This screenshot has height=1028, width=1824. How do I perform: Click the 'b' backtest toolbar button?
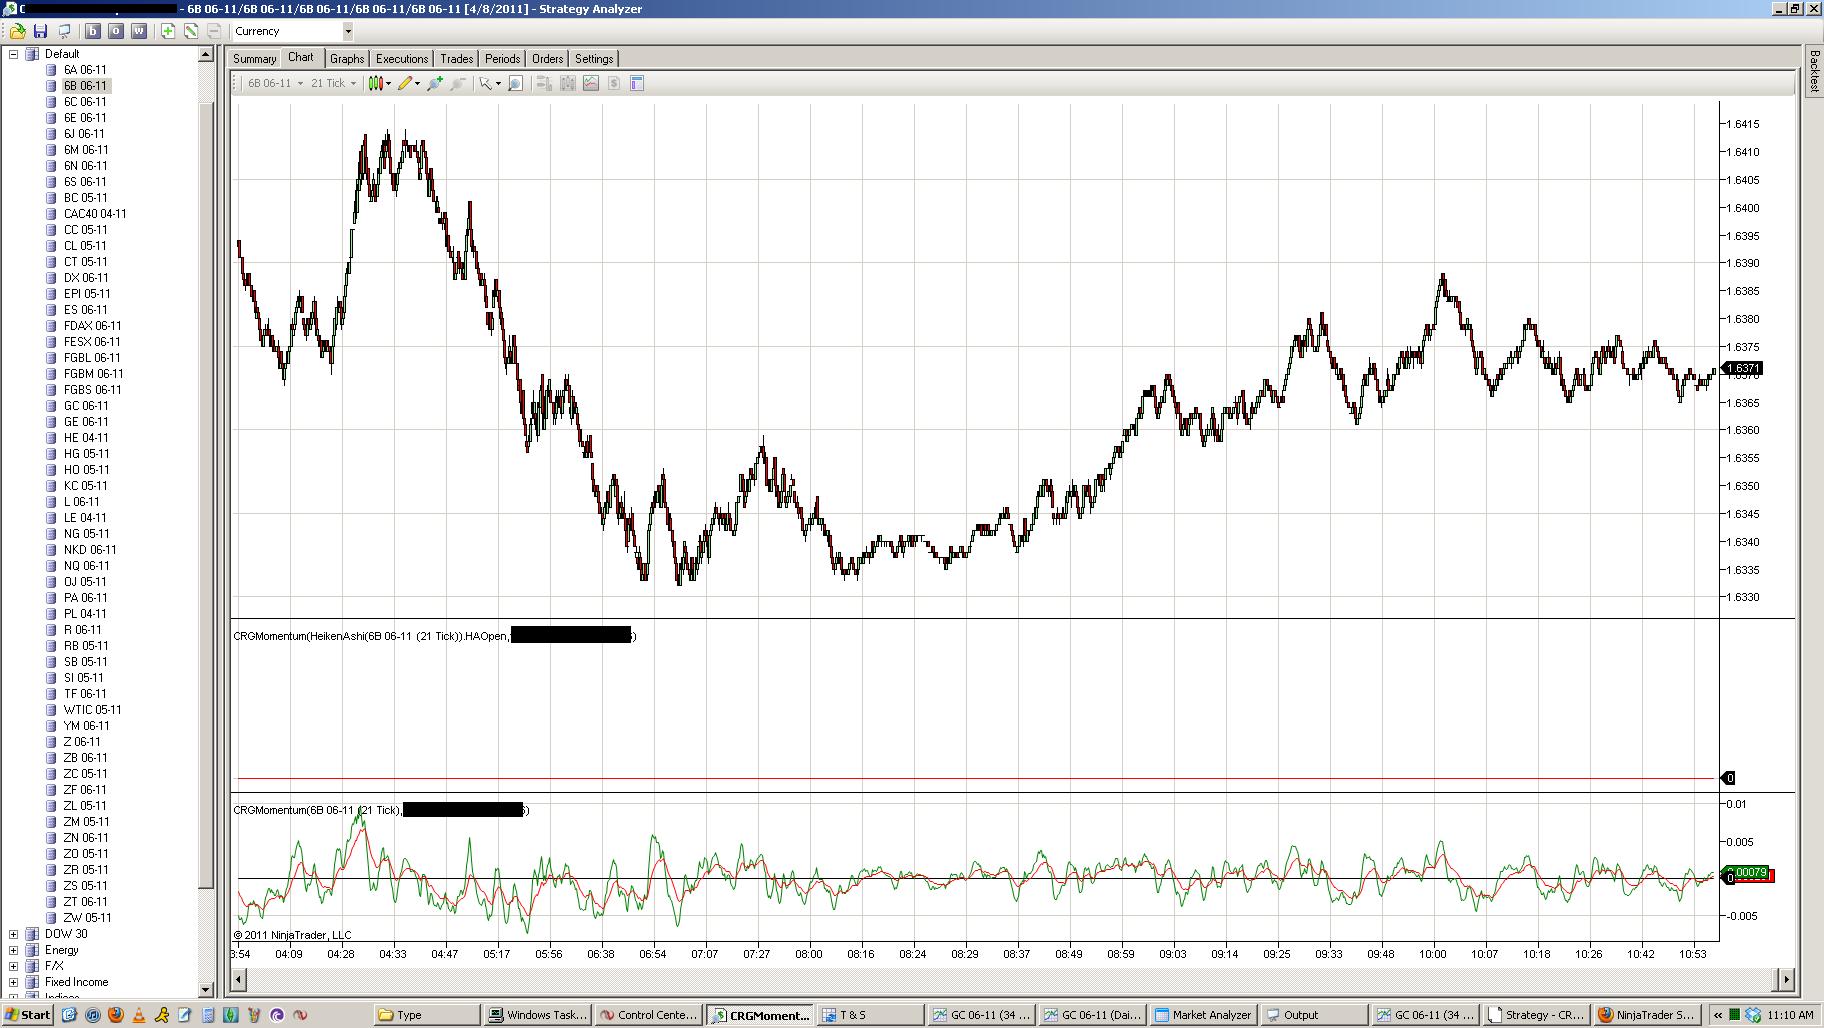[92, 31]
